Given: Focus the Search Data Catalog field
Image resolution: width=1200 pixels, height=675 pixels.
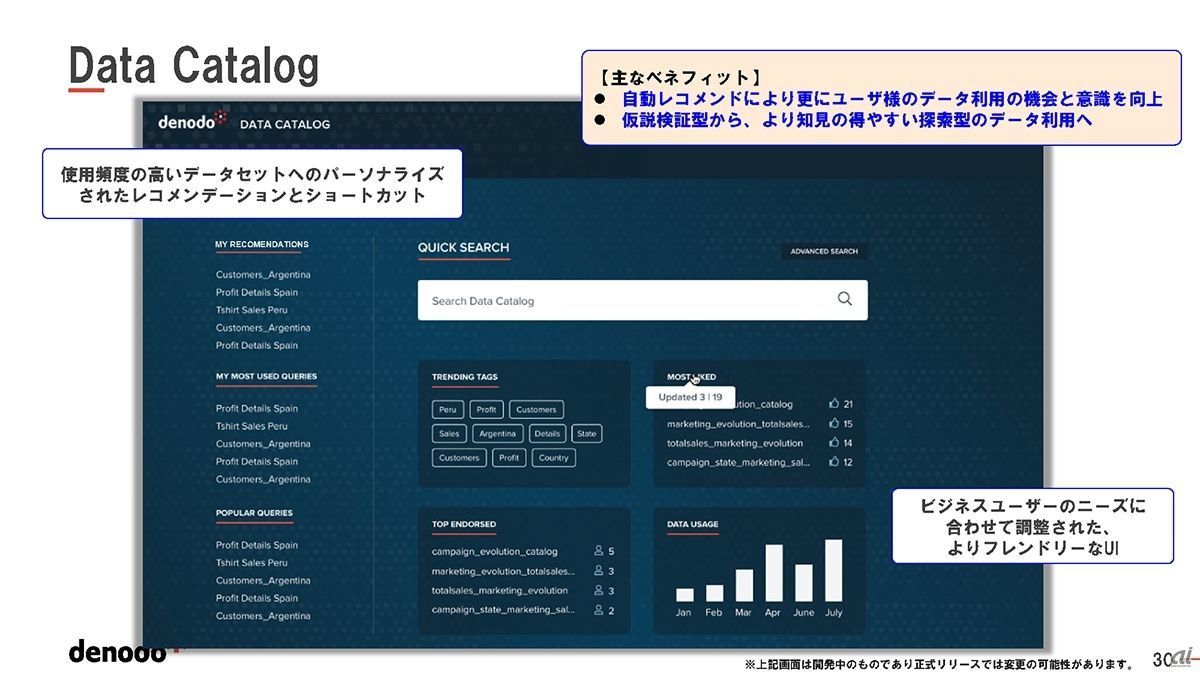Looking at the screenshot, I should (642, 300).
